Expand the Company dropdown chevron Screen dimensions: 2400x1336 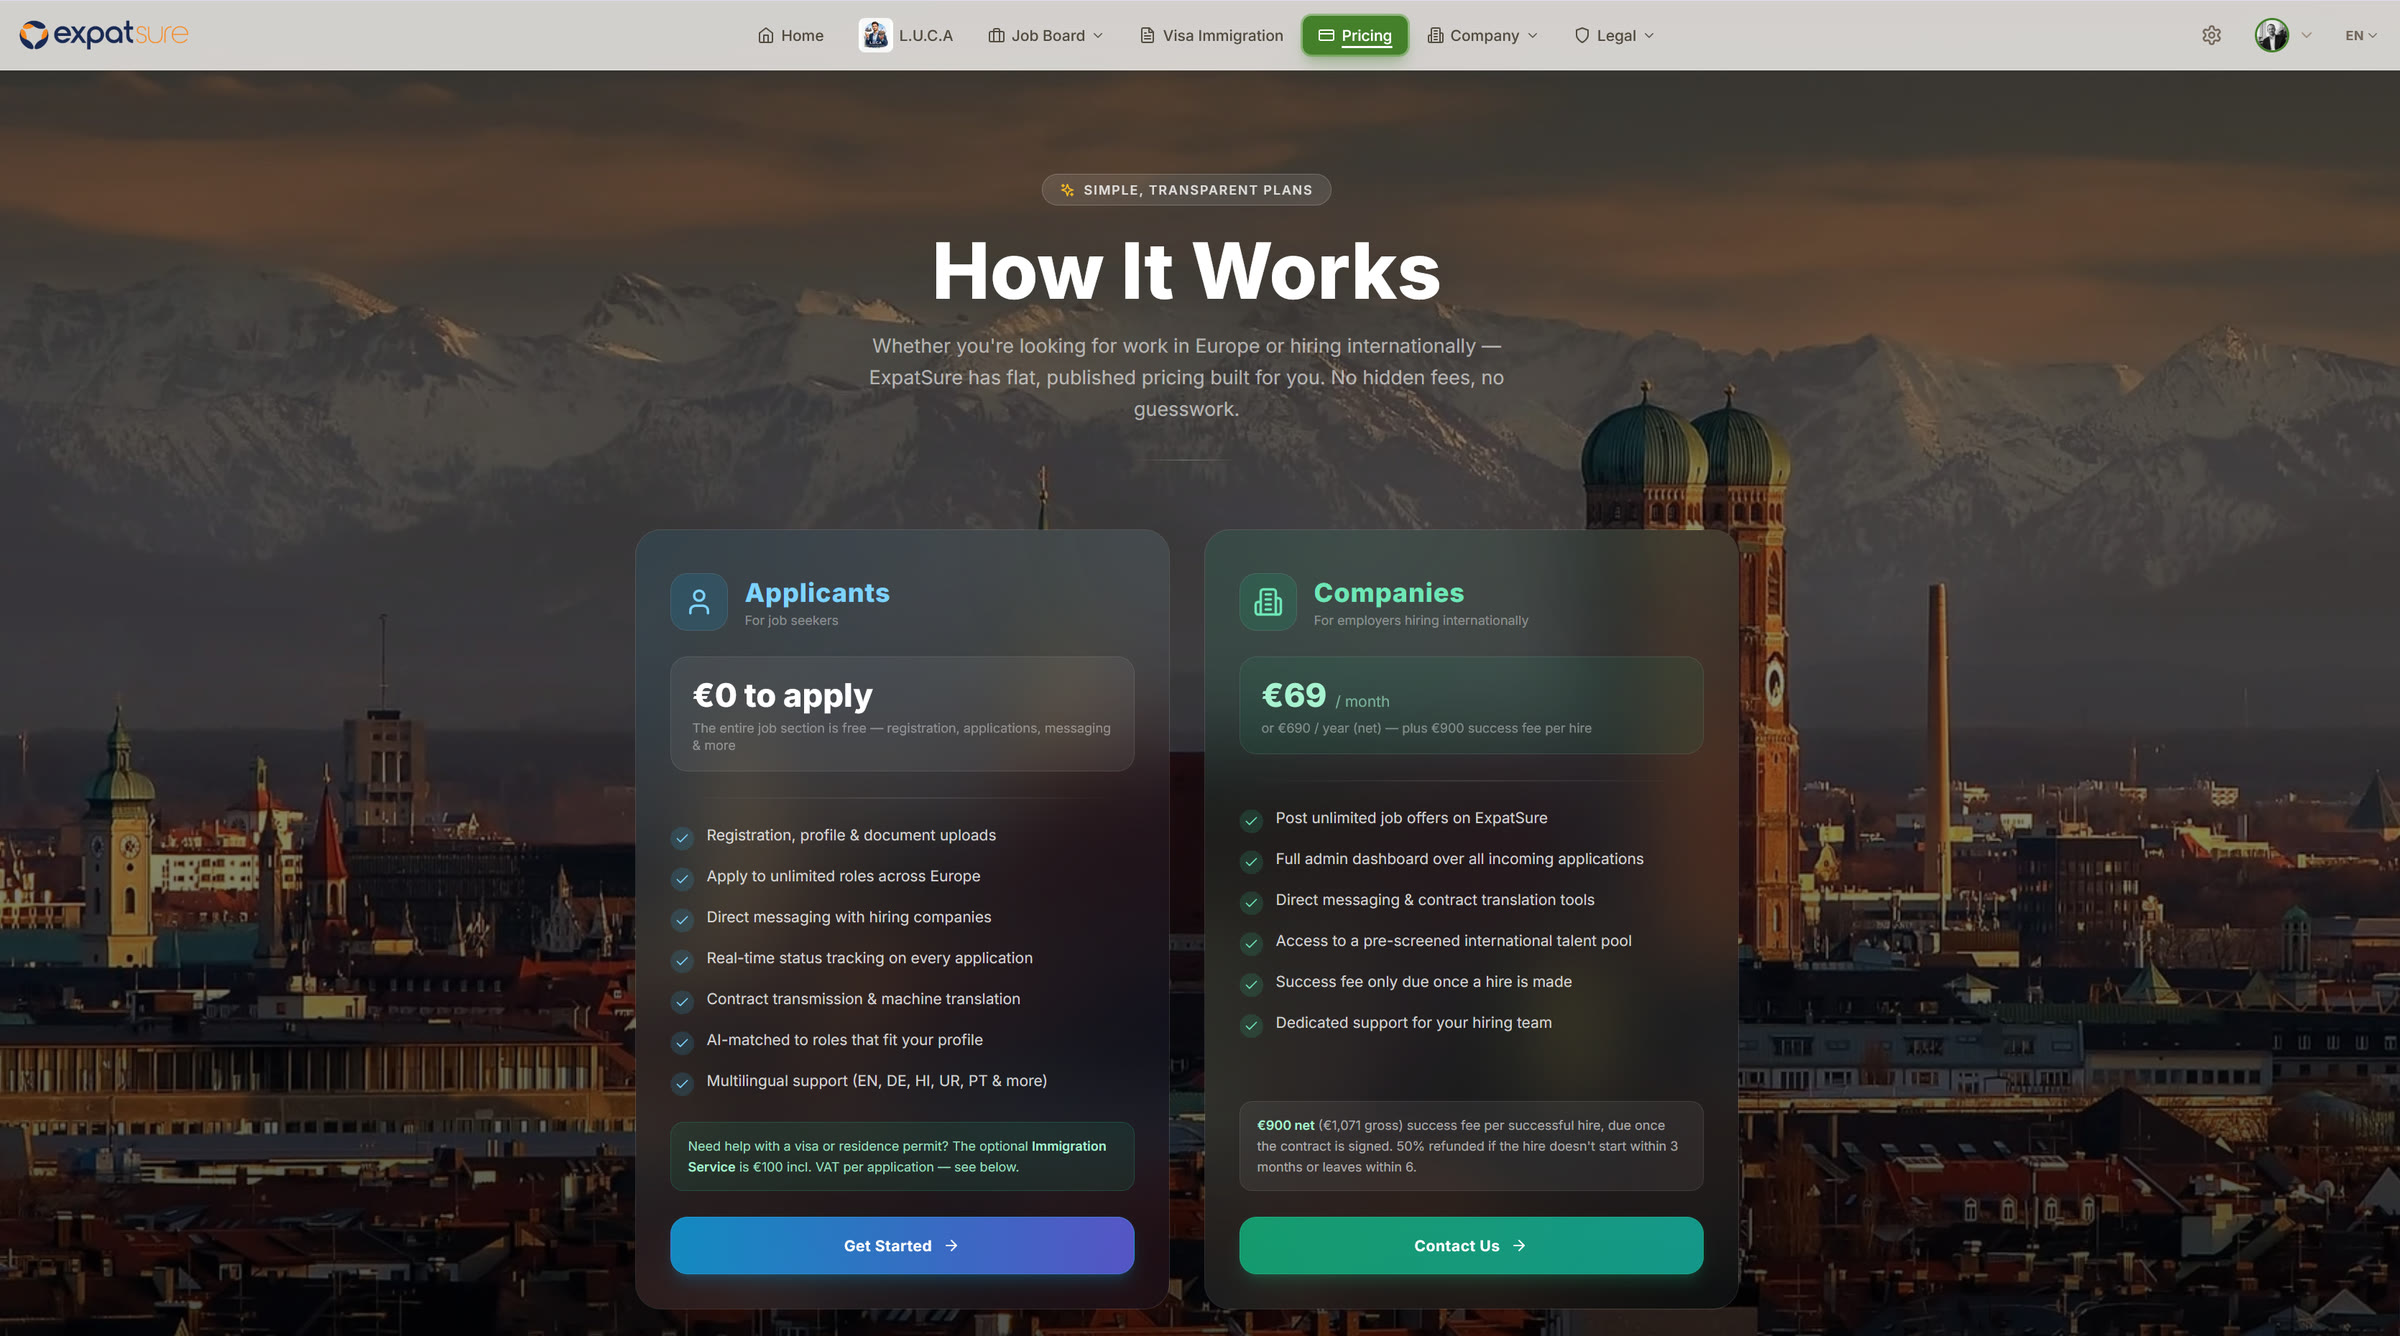point(1532,35)
